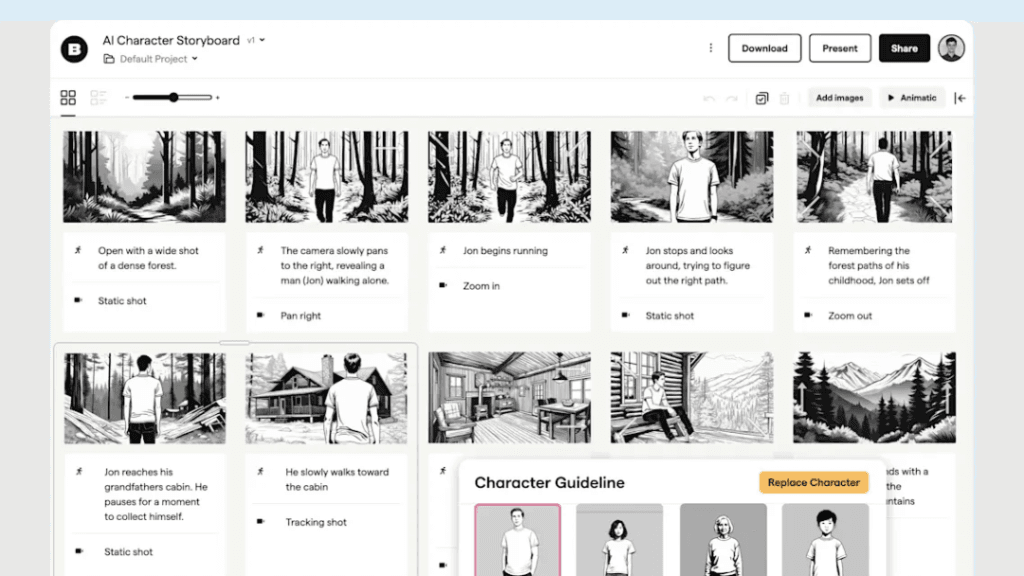Screen dimensions: 1024x576
Task: Switch to list view
Action: click(x=98, y=98)
